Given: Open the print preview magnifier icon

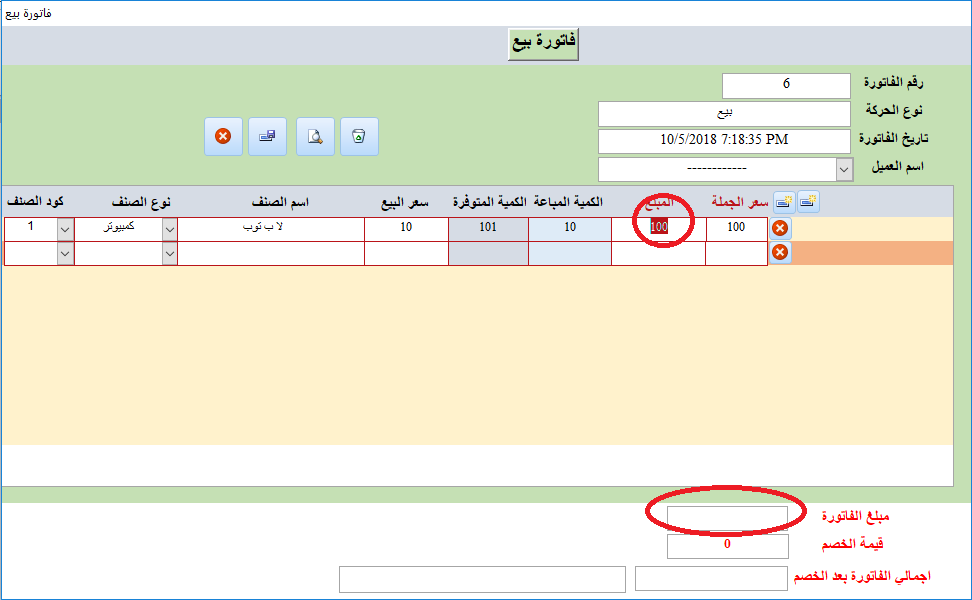Looking at the screenshot, I should tap(315, 136).
